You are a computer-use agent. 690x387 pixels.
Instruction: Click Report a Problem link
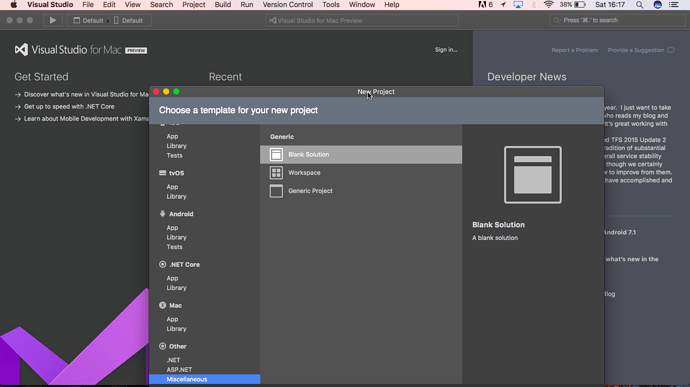575,50
